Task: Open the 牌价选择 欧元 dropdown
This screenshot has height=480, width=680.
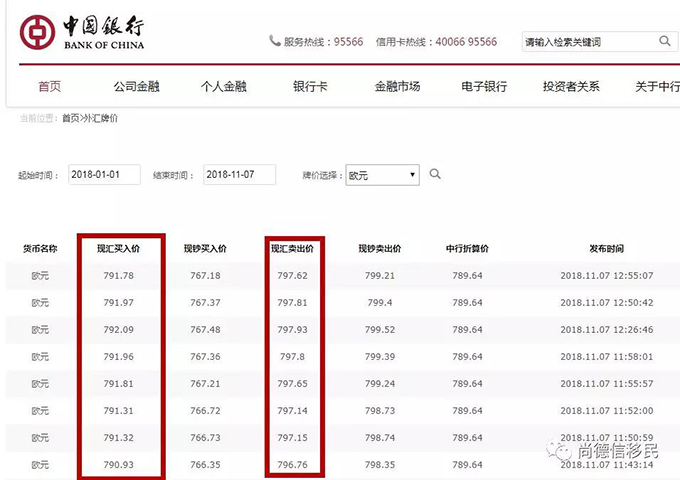Action: pos(382,175)
